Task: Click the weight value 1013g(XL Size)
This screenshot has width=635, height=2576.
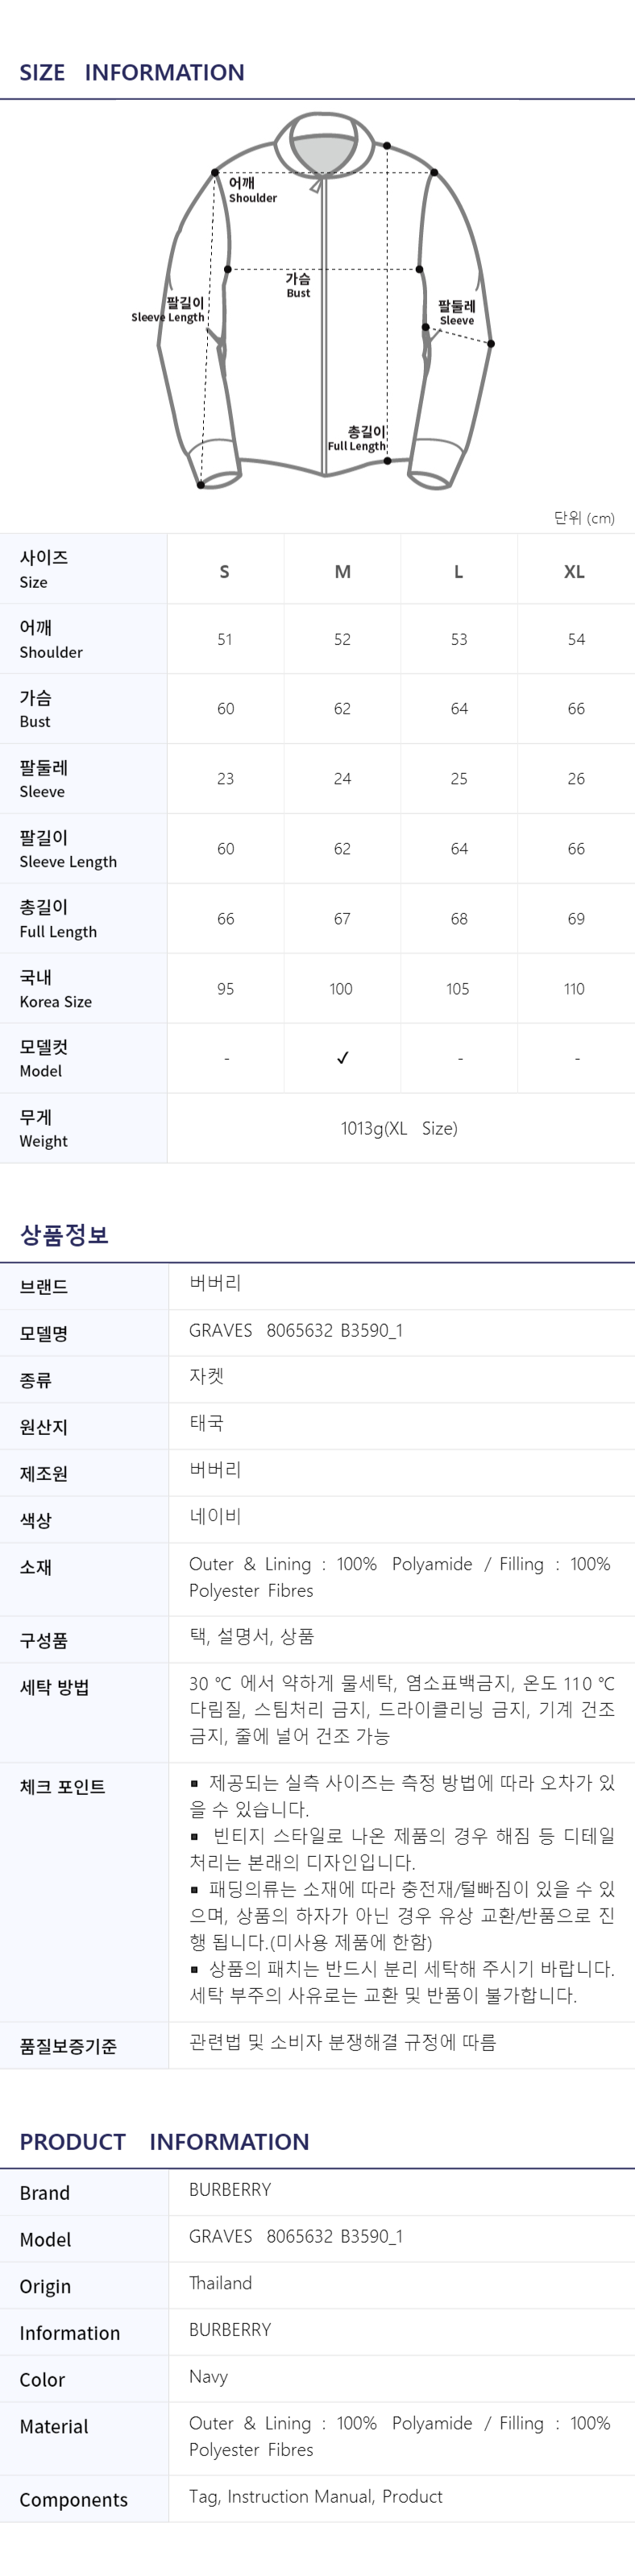Action: click(x=399, y=1128)
